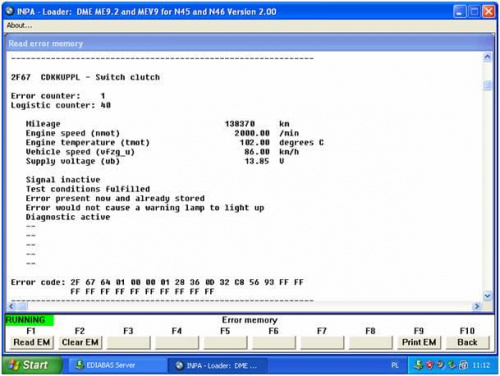Click the Error counter line
500x376 pixels.
[x=58, y=96]
